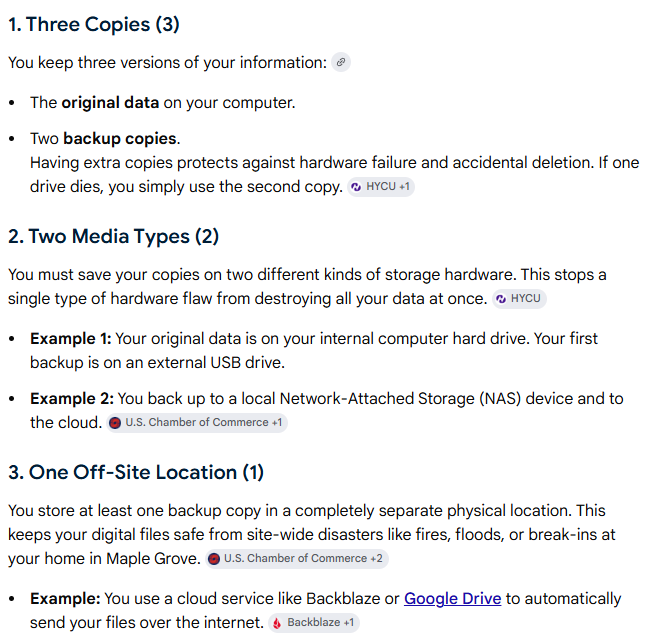The height and width of the screenshot is (637, 648).
Task: Open the 'HYCU +1' source citation chip
Action: [381, 187]
